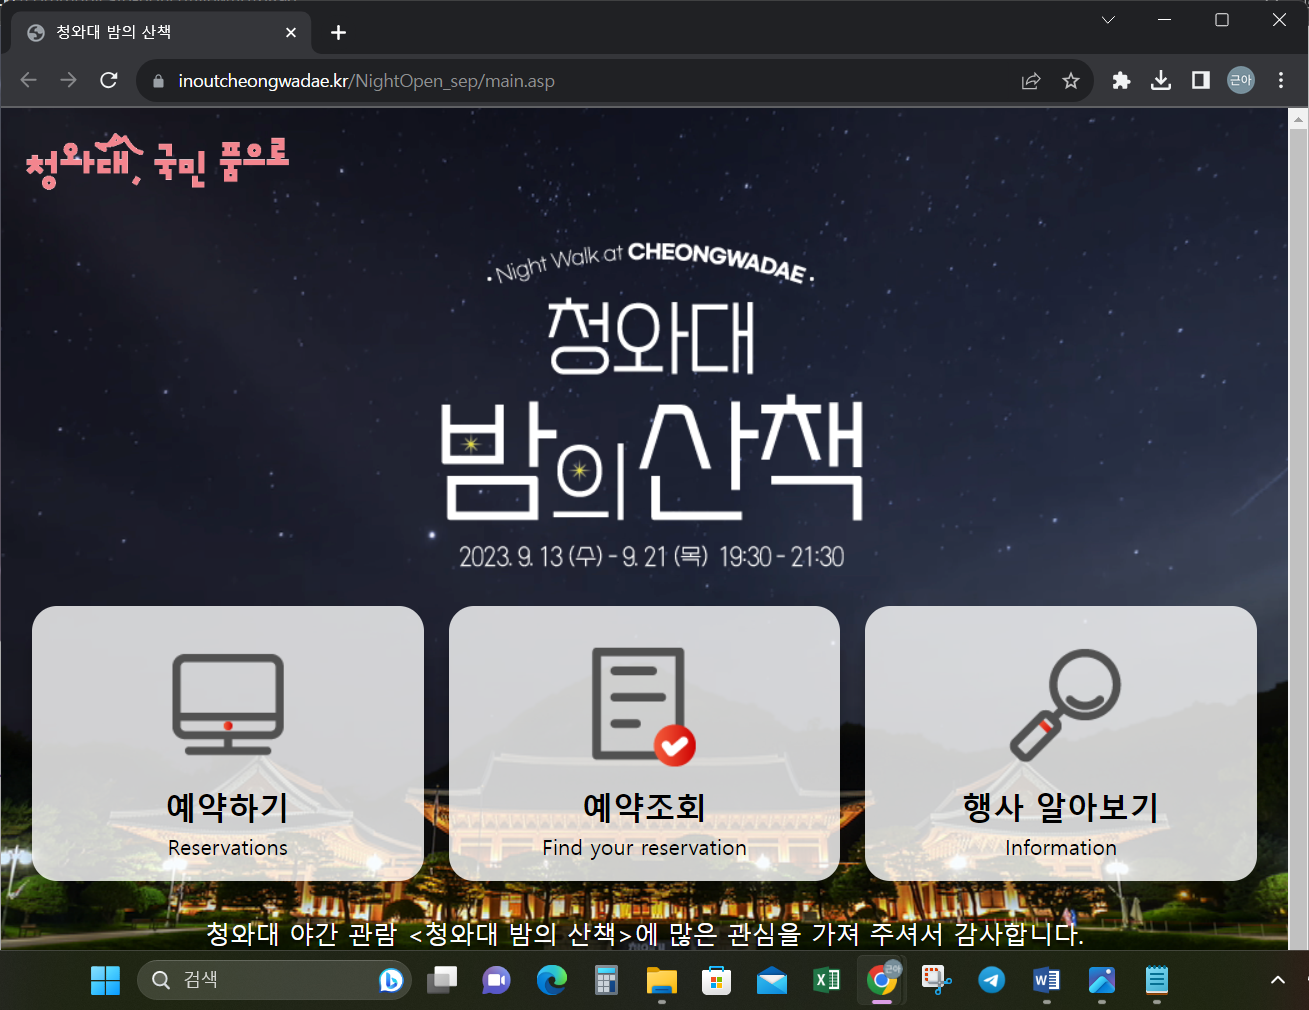The width and height of the screenshot is (1309, 1010).
Task: Open the Chrome extensions puzzle icon
Action: coord(1120,81)
